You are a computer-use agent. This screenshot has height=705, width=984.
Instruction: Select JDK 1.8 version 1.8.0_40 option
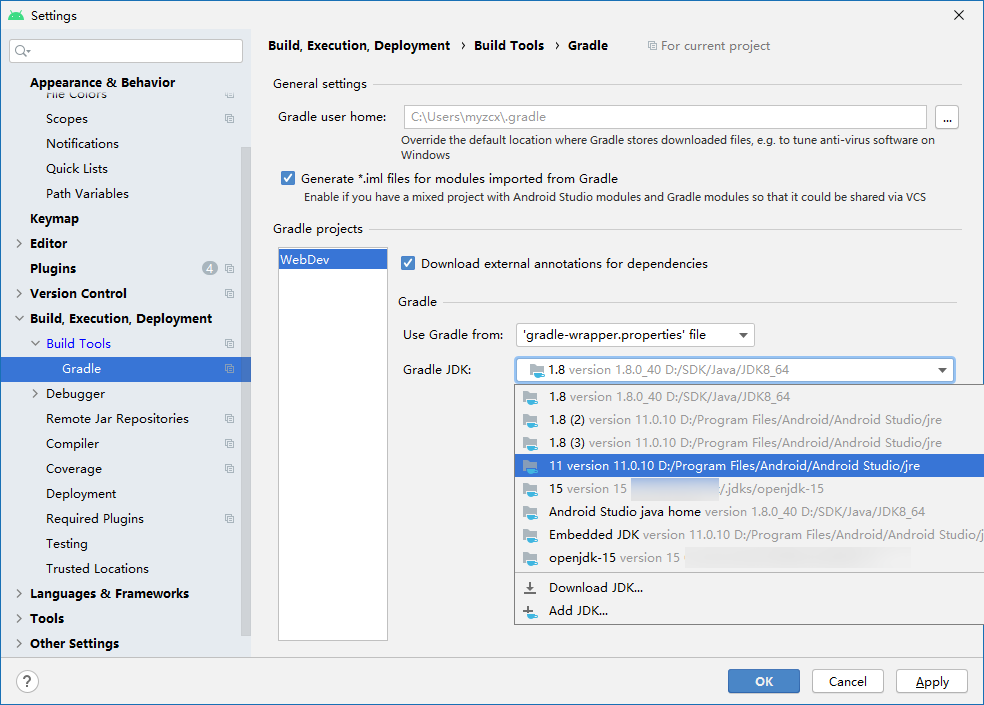(749, 397)
